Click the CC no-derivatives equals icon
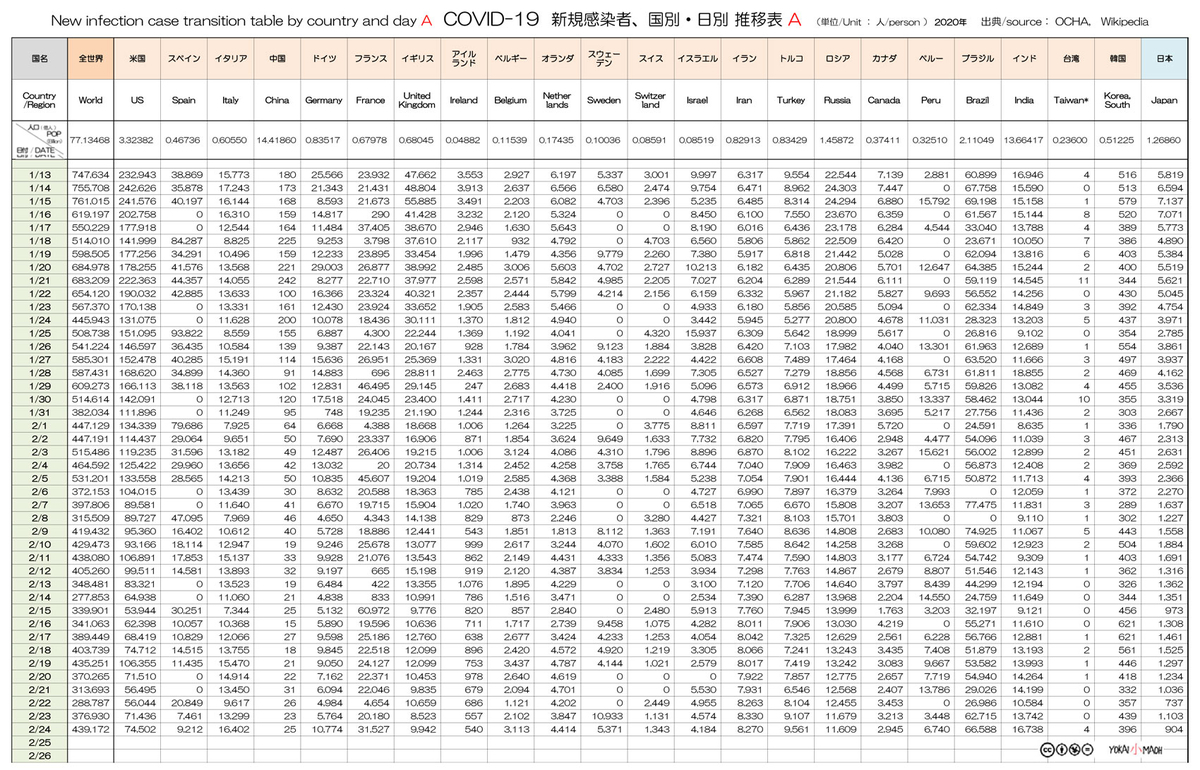This screenshot has width=1200, height=770. point(1089,750)
